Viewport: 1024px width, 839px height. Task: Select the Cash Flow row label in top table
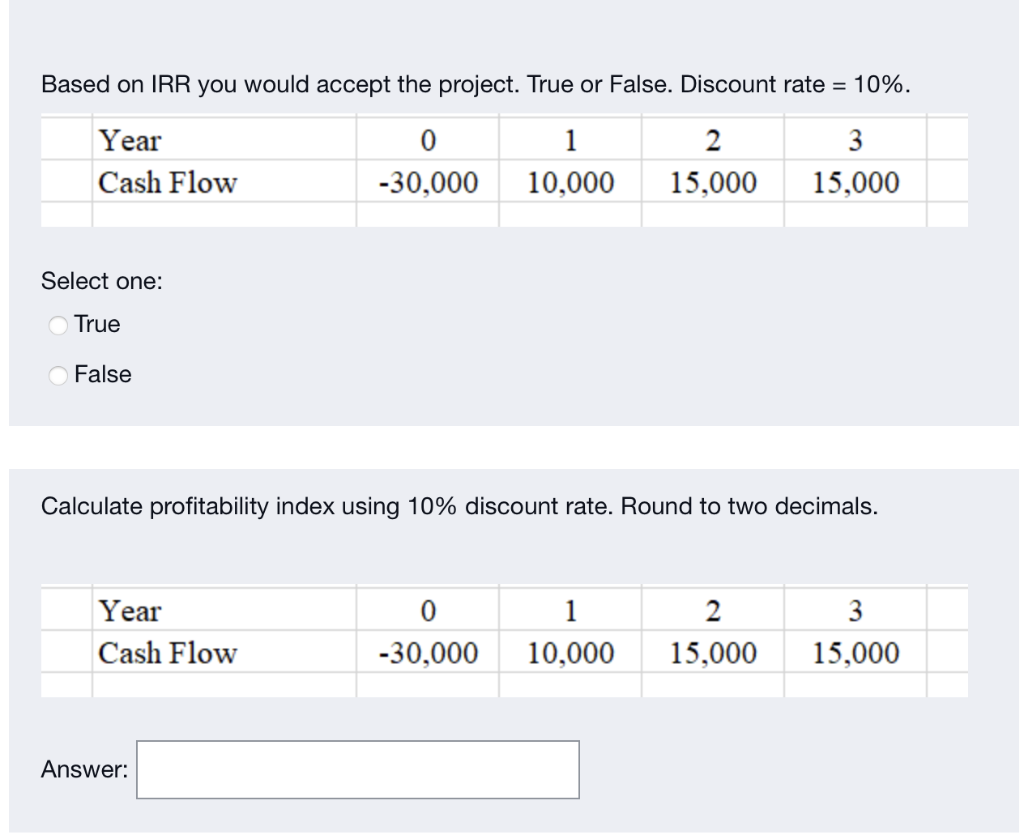[x=166, y=182]
